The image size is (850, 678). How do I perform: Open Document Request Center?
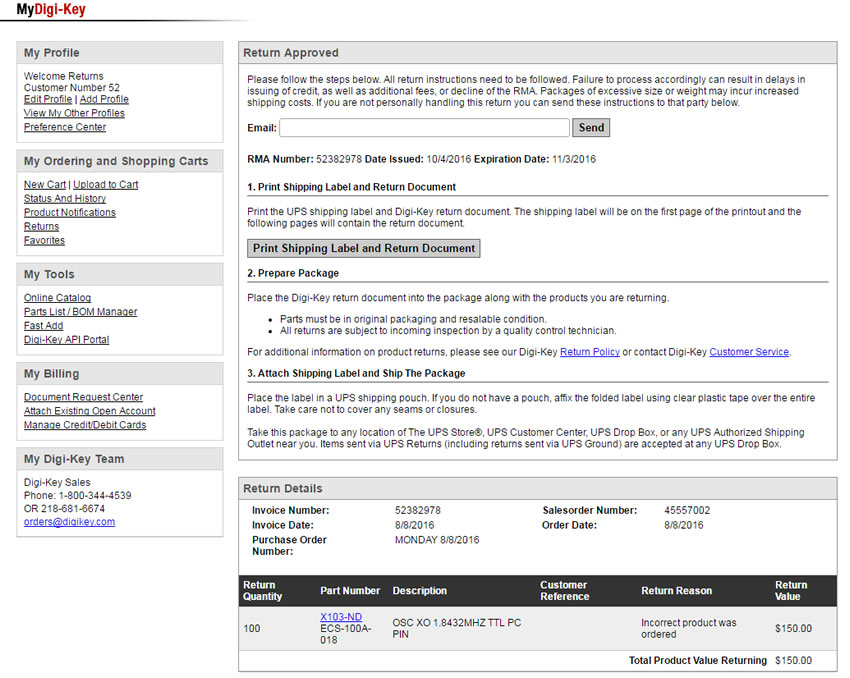(x=83, y=397)
